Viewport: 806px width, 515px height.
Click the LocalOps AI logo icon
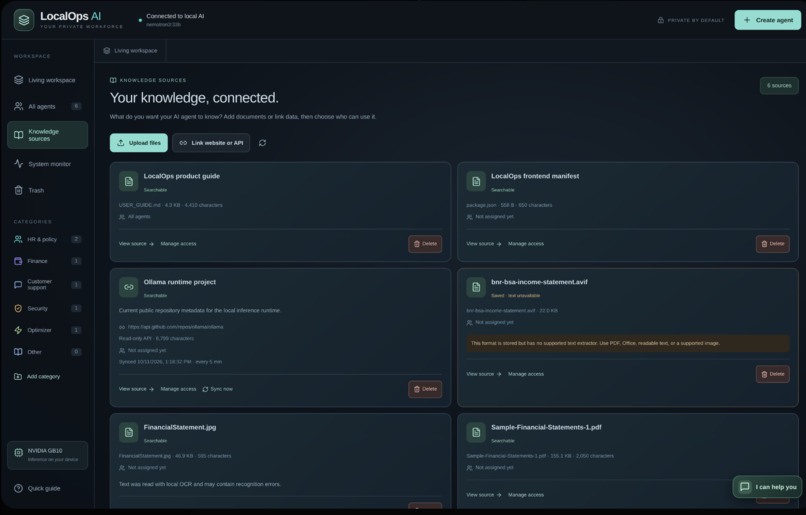(24, 20)
